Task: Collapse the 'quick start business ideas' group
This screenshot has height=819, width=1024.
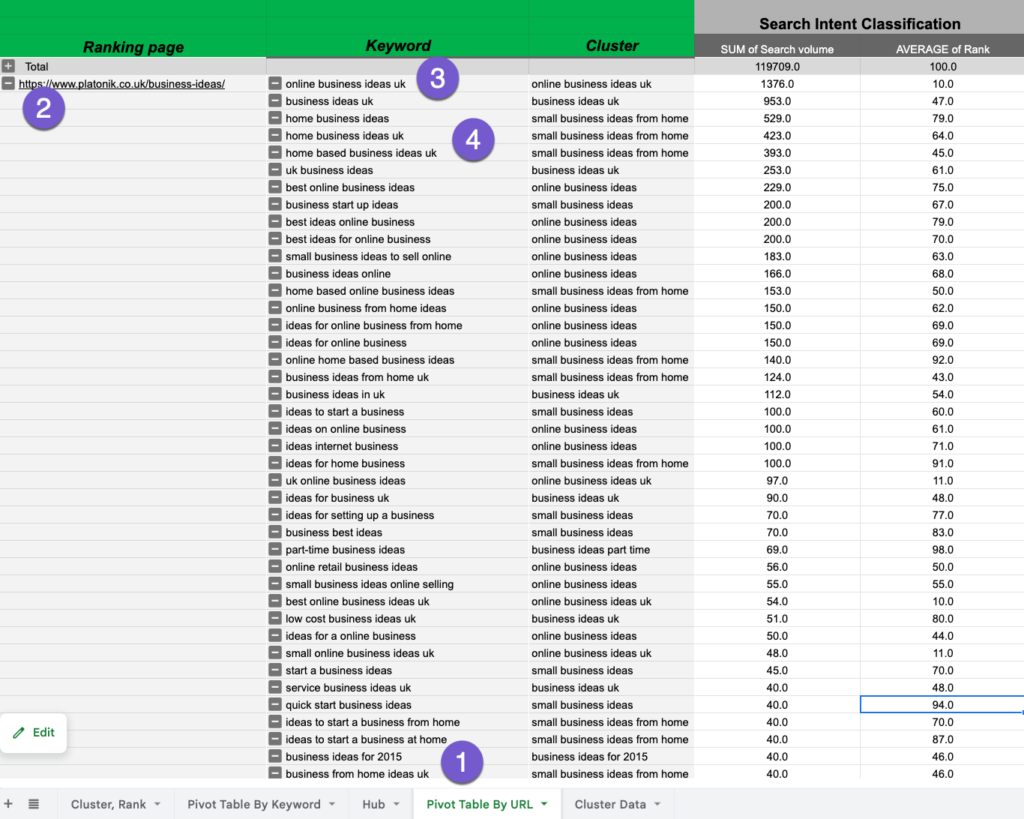Action: pos(275,705)
